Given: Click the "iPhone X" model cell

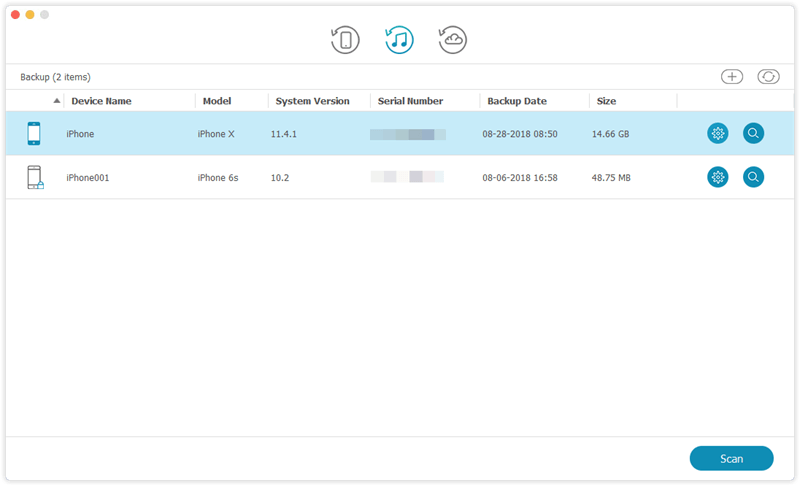Looking at the screenshot, I should pyautogui.click(x=216, y=134).
